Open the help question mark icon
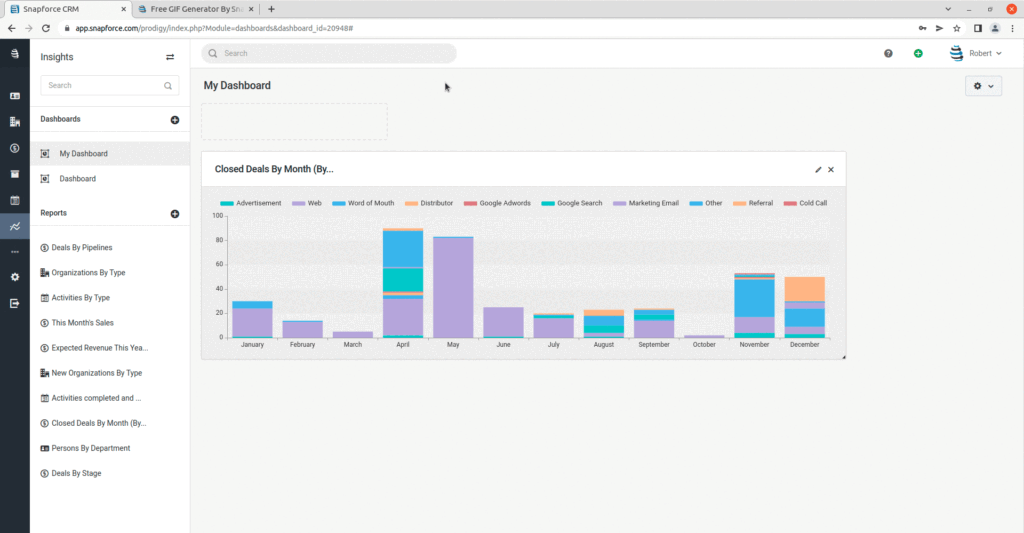This screenshot has width=1024, height=533. point(888,53)
